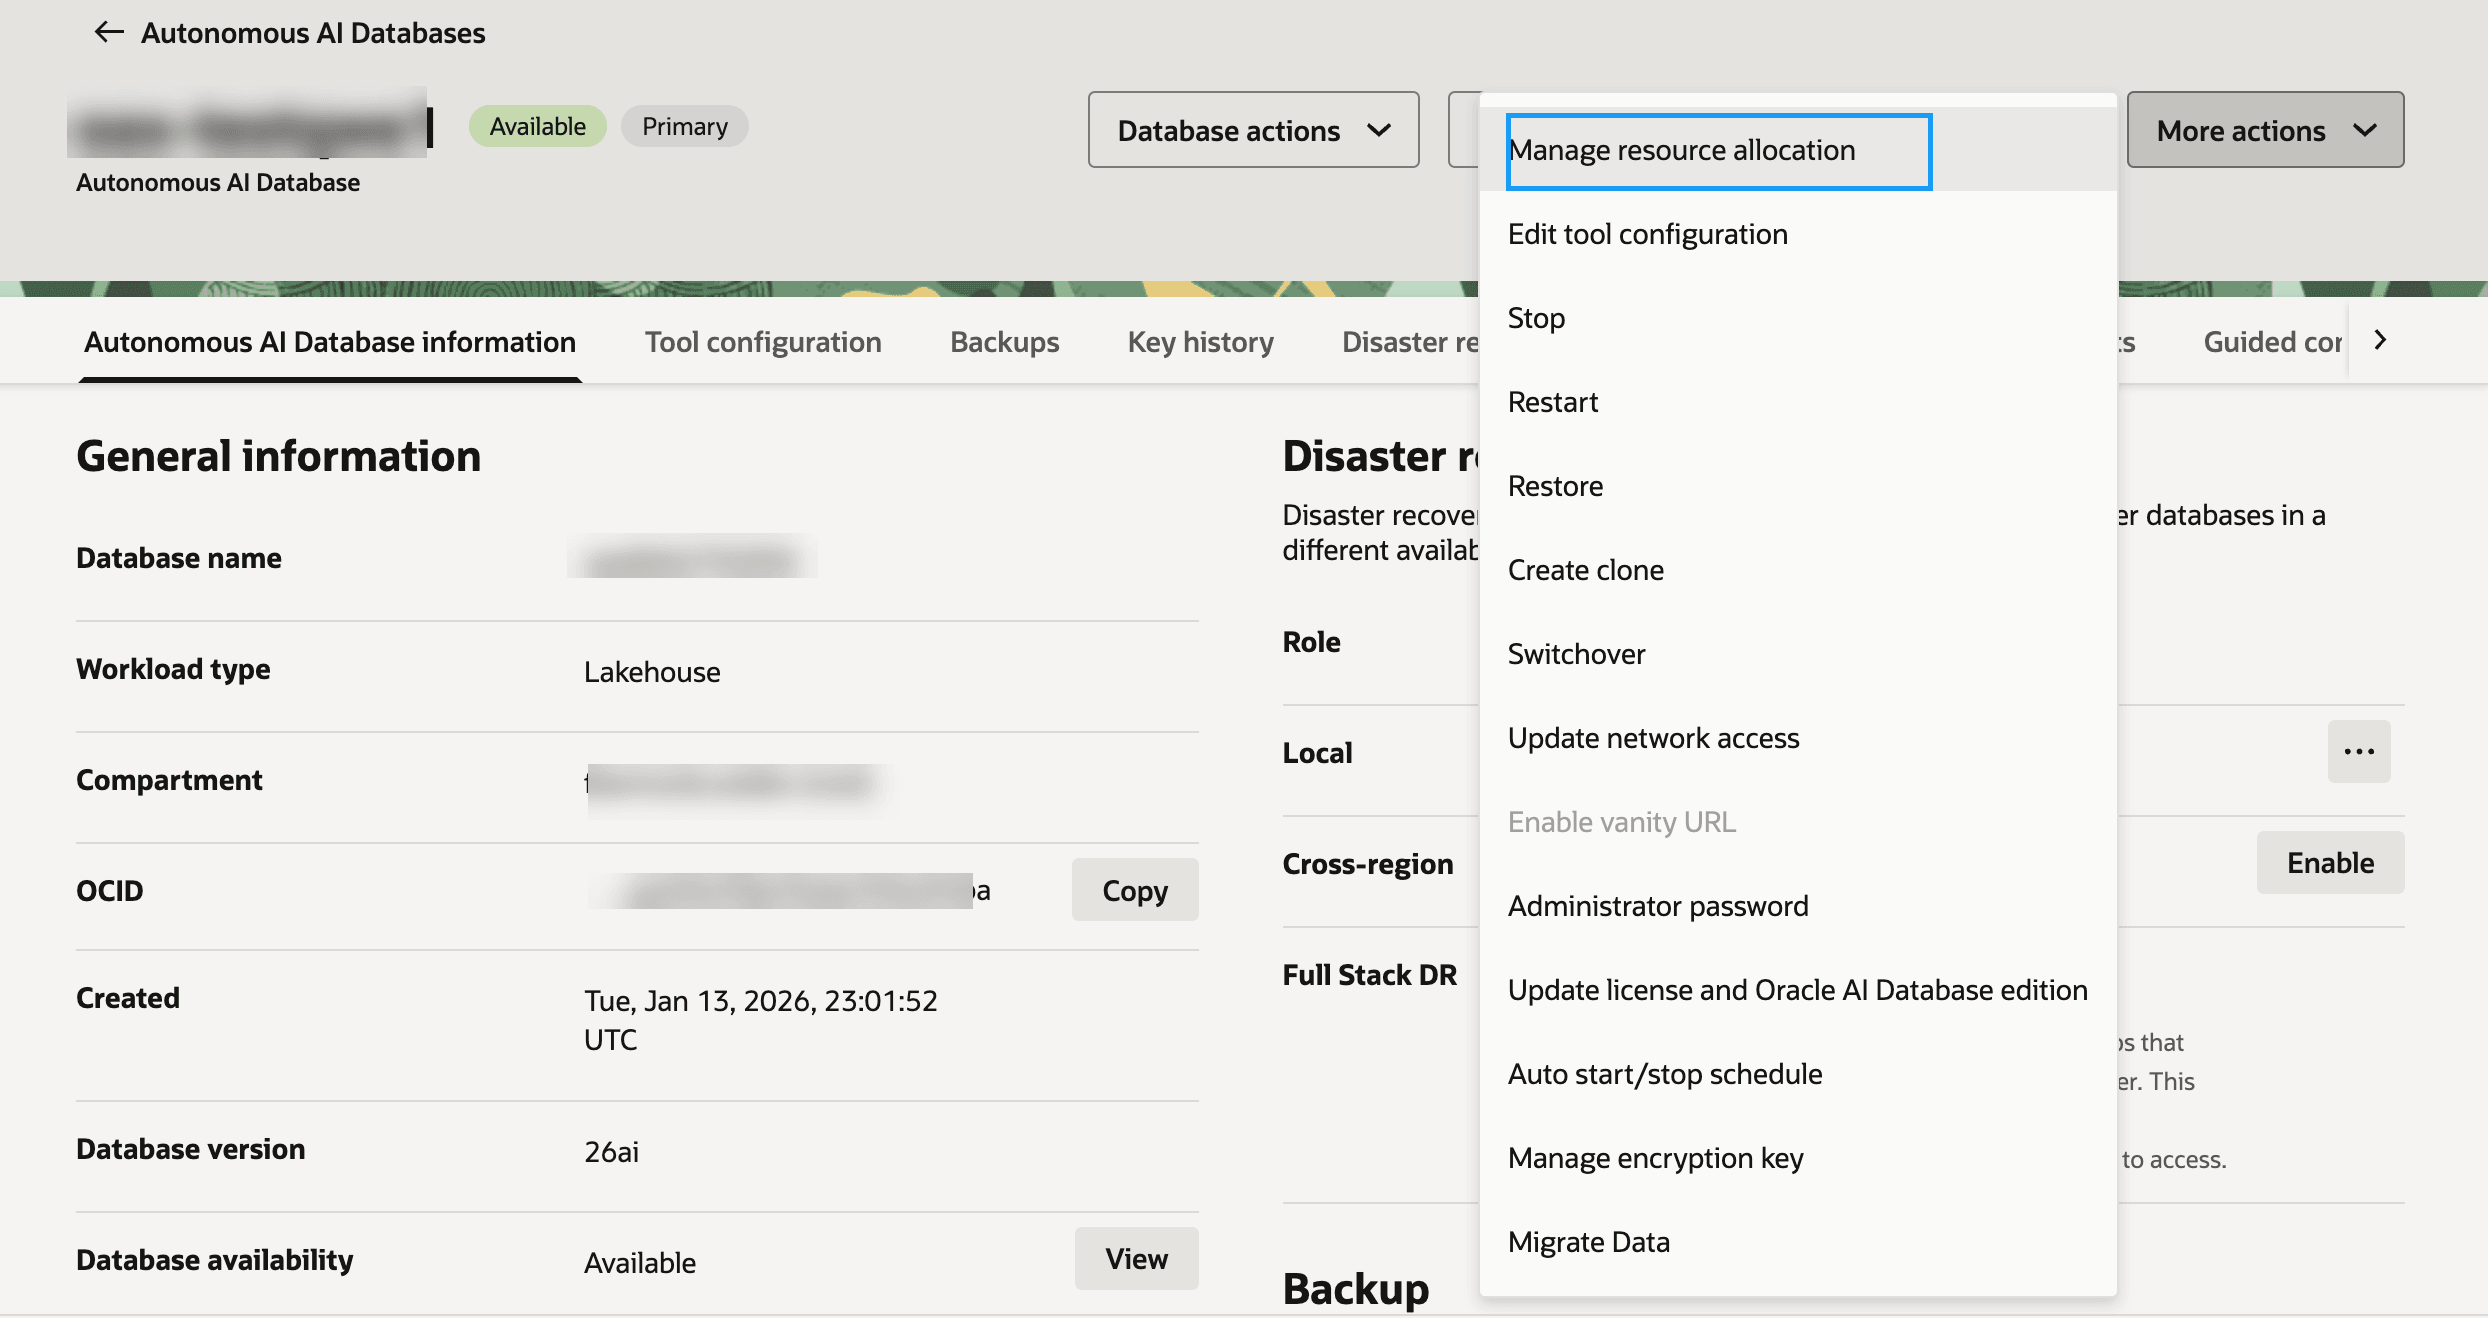This screenshot has width=2488, height=1318.
Task: Select Auto start/stop schedule
Action: point(1664,1073)
